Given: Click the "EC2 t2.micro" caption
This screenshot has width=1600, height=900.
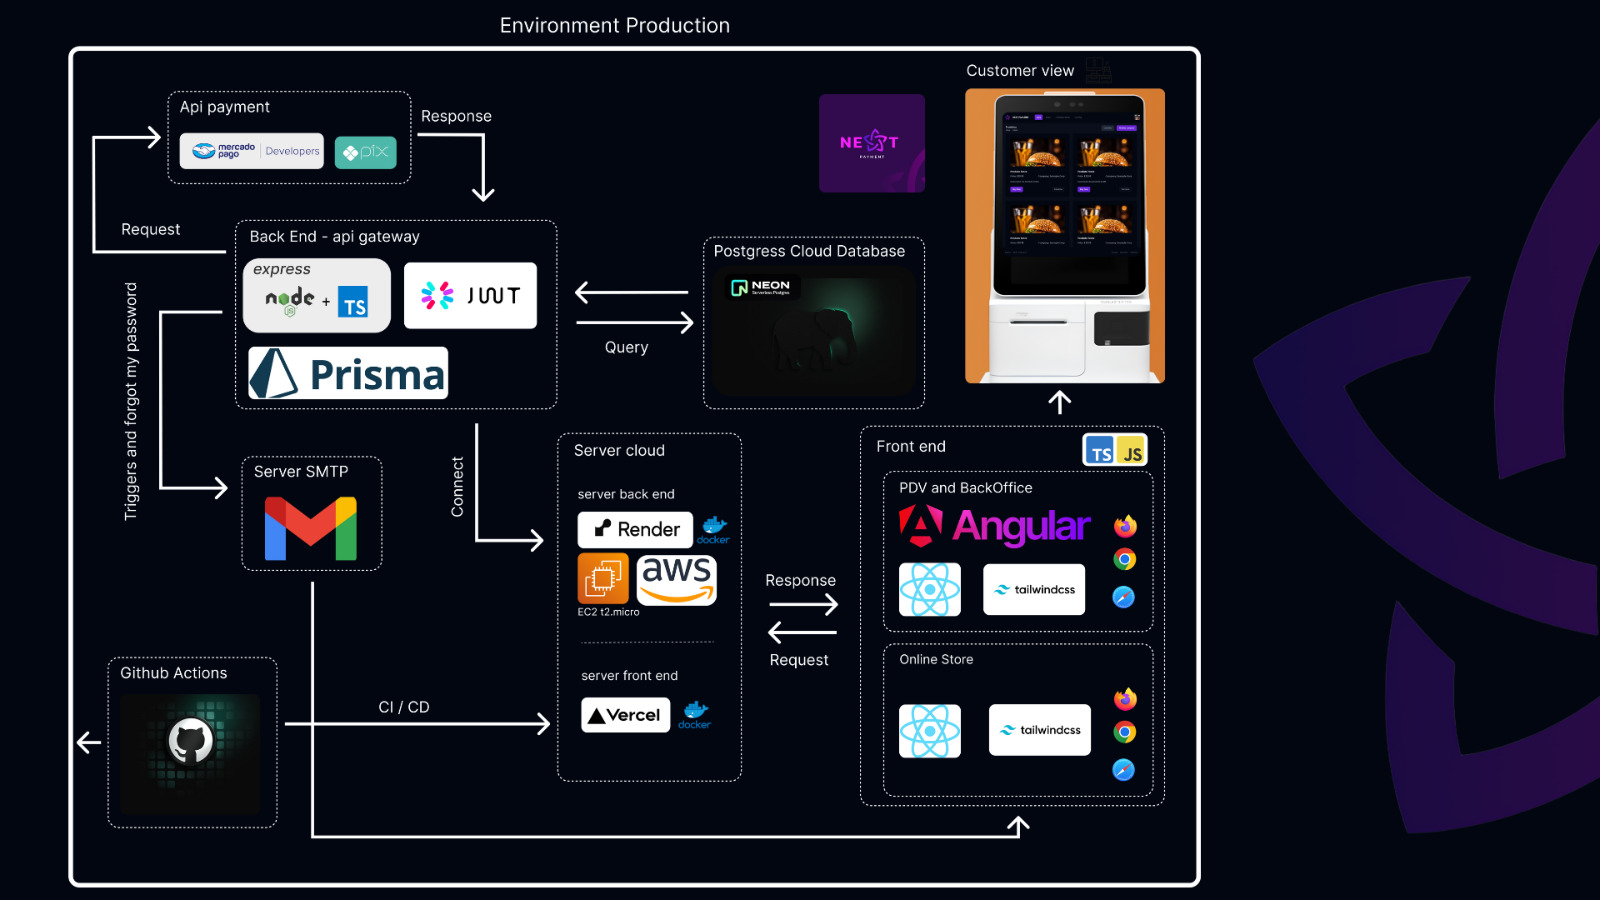Looking at the screenshot, I should coord(608,612).
